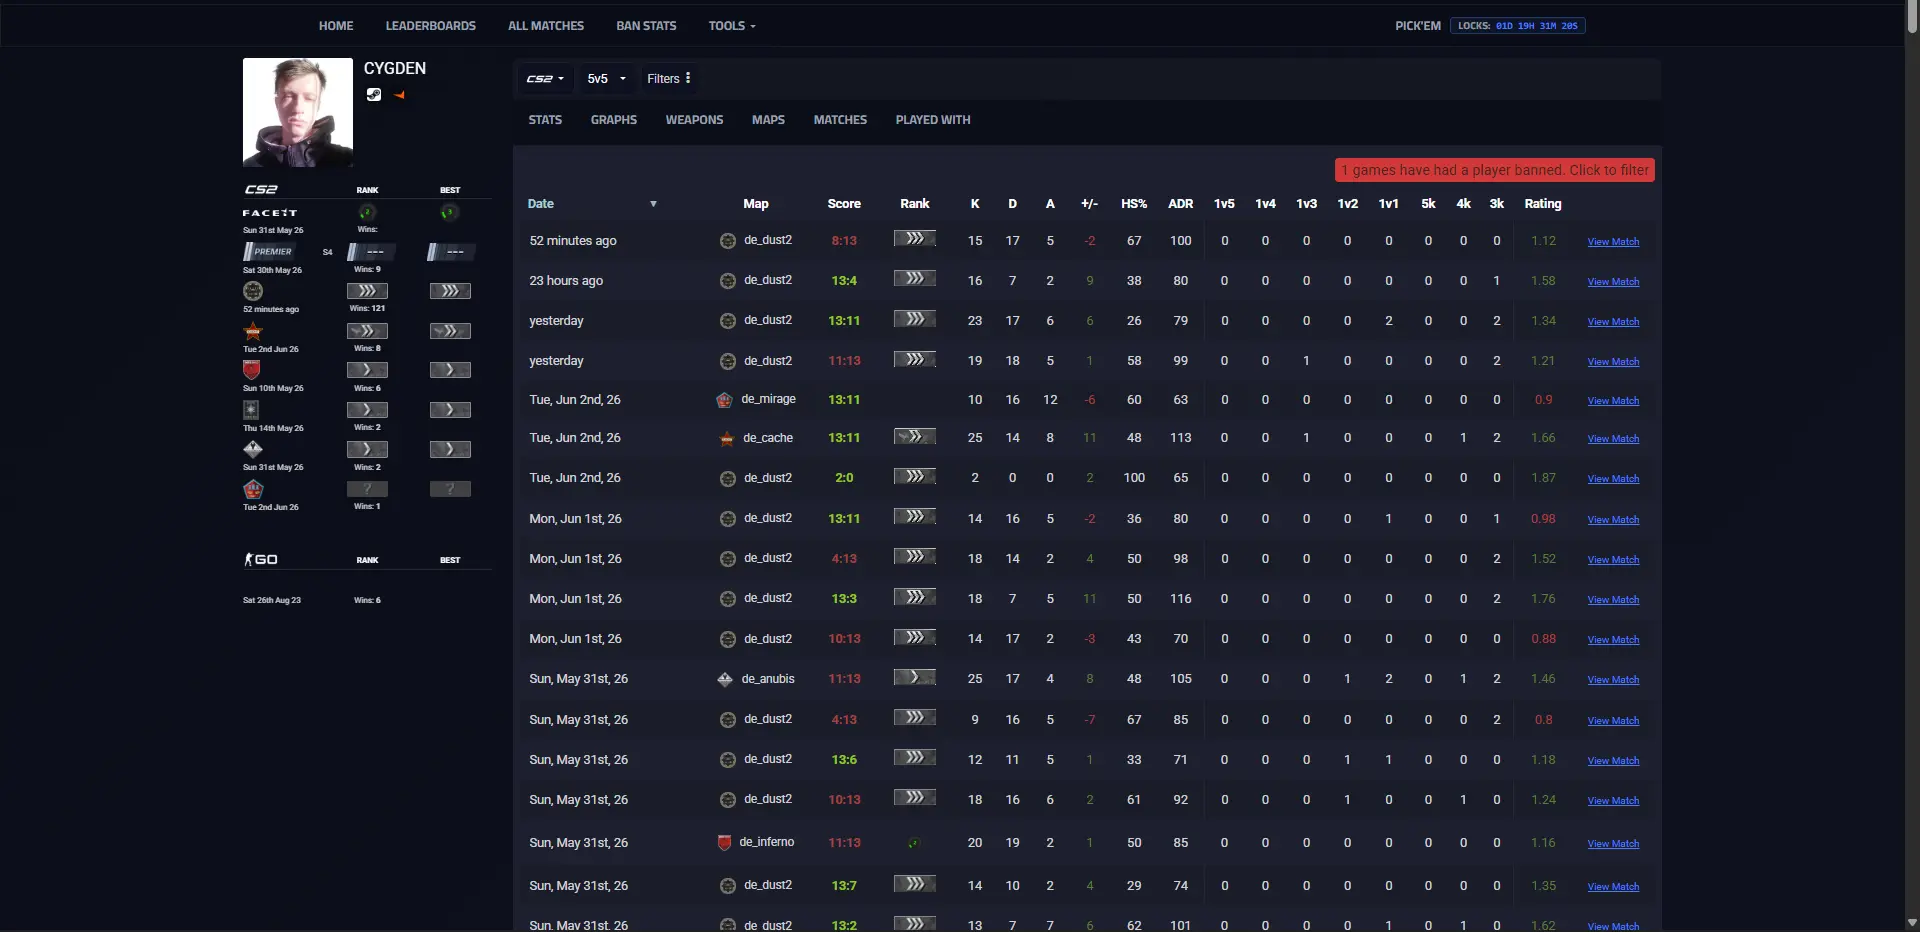The image size is (1920, 932).
Task: Click the CS2 logo in the left sidebar
Action: 261,189
